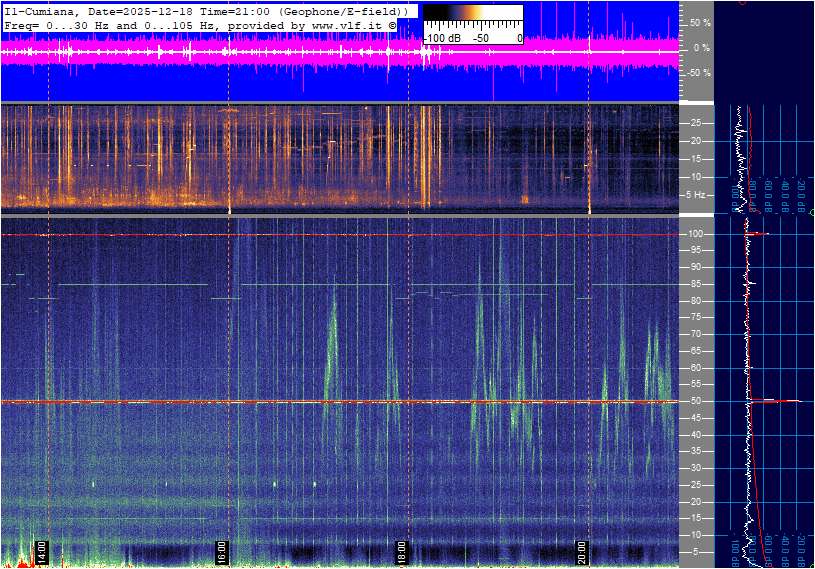The height and width of the screenshot is (569, 815).
Task: Click the 75 Hz frequency axis label
Action: pos(696,318)
